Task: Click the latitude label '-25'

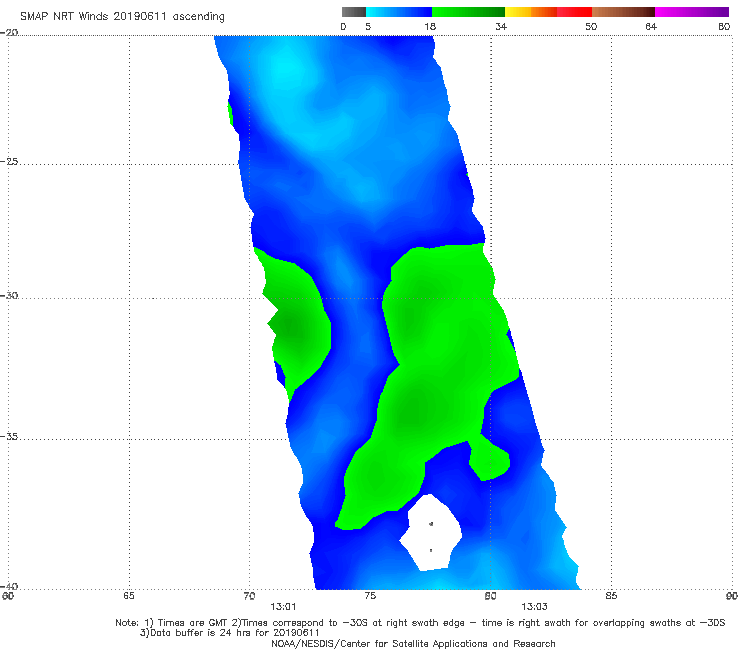Action: click(9, 161)
